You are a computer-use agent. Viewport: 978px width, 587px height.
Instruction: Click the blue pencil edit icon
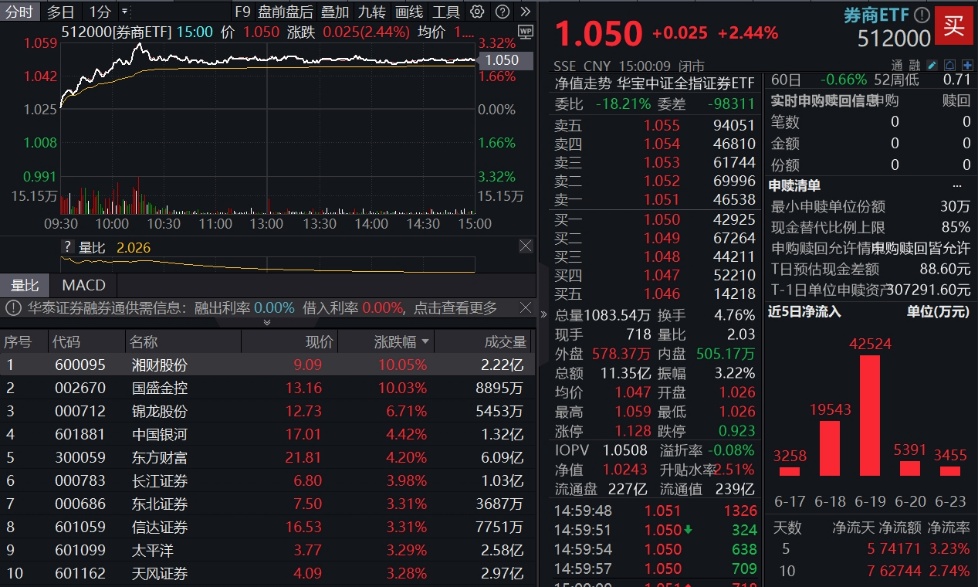pos(932,65)
